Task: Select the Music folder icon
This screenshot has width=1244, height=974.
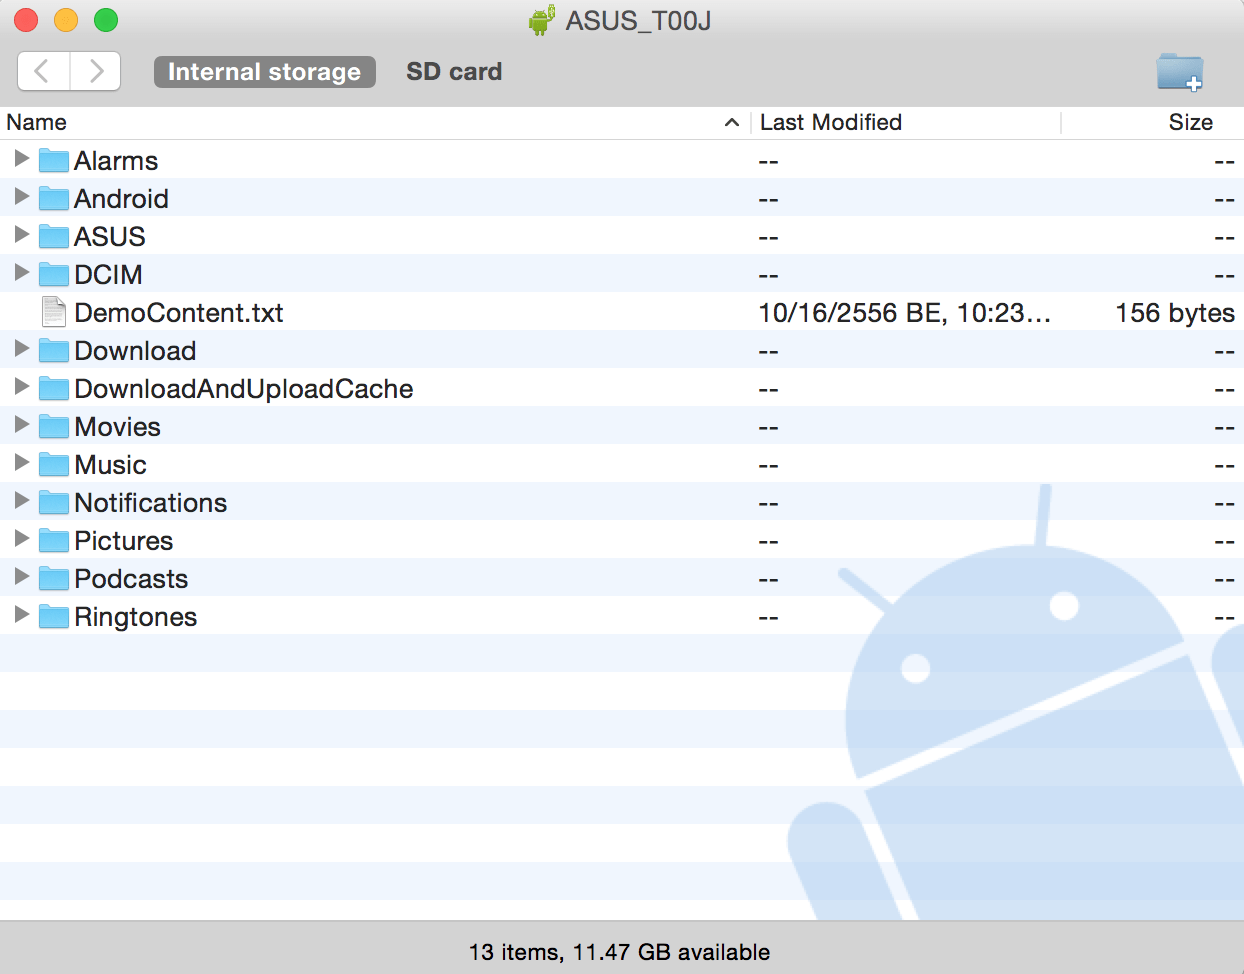Action: (54, 464)
